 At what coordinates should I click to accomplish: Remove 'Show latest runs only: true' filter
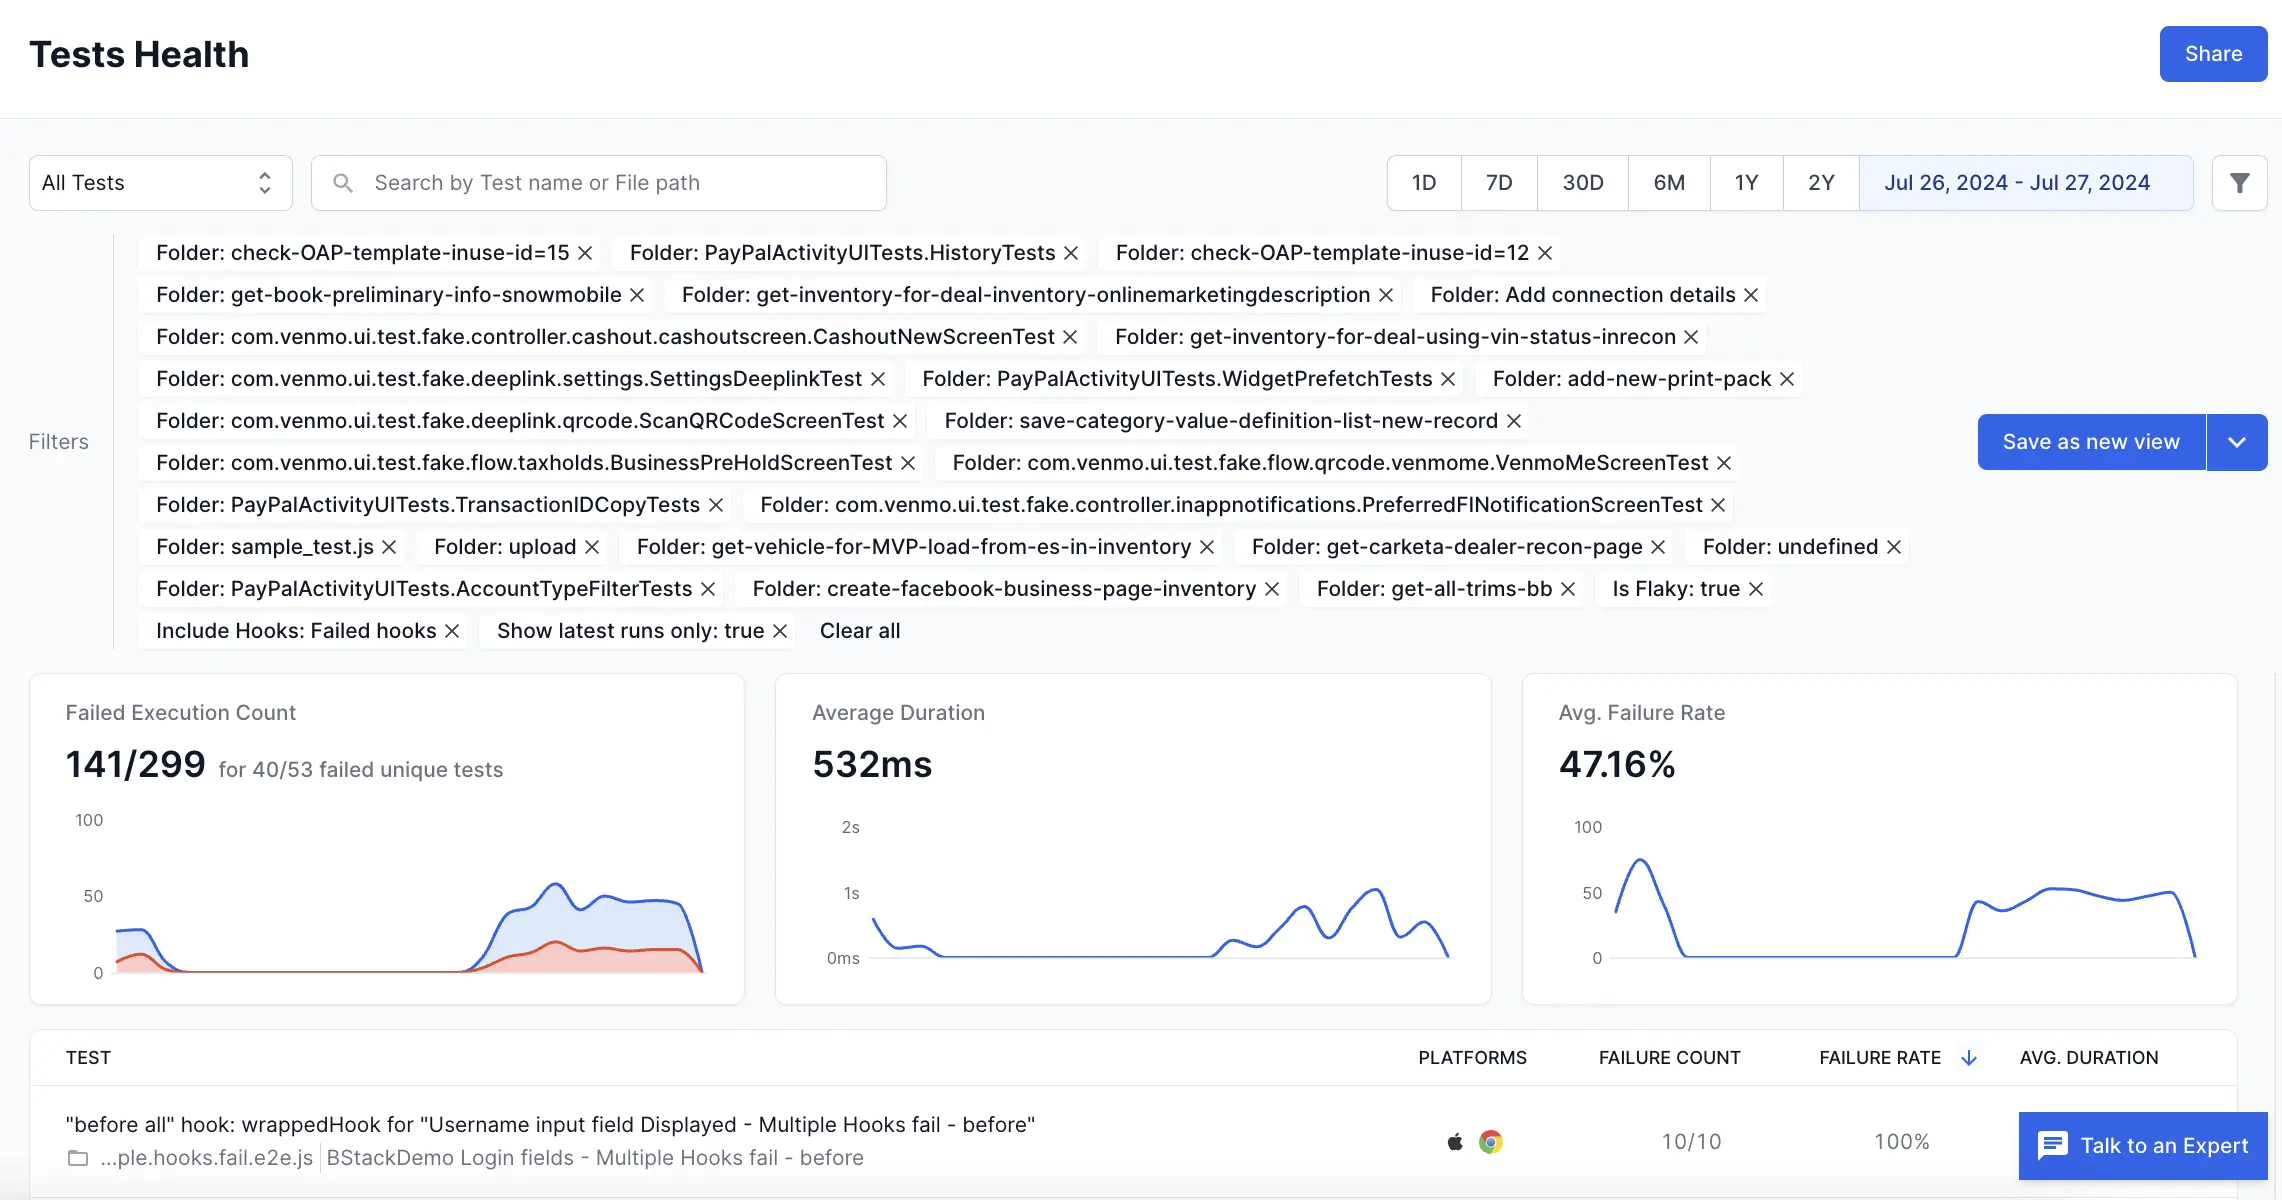click(x=781, y=631)
